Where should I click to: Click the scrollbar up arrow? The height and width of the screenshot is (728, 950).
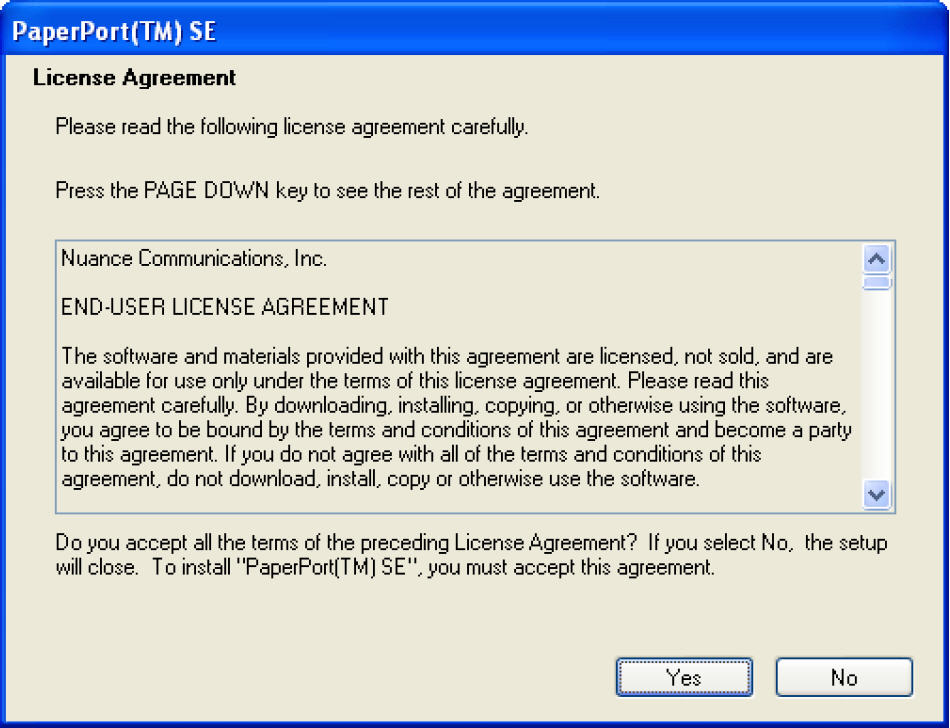877,259
